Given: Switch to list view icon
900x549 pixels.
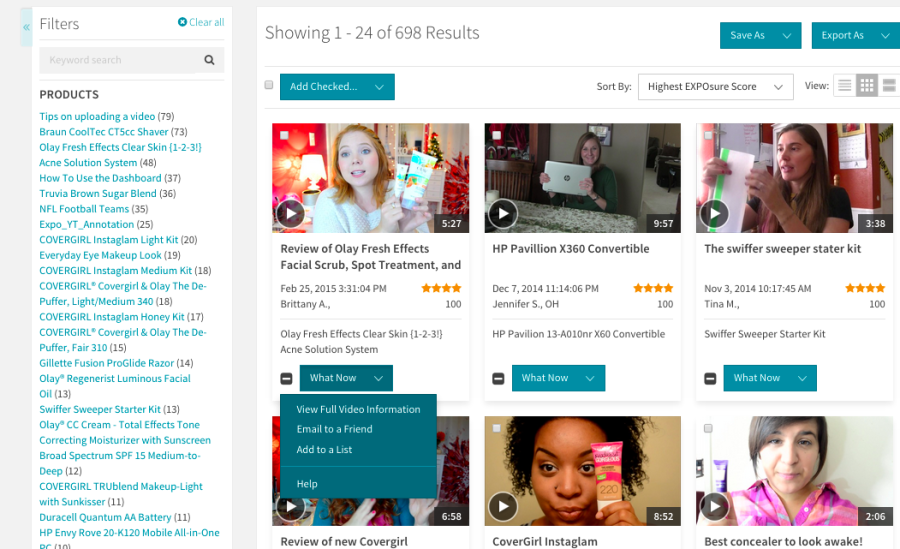Looking at the screenshot, I should point(844,86).
